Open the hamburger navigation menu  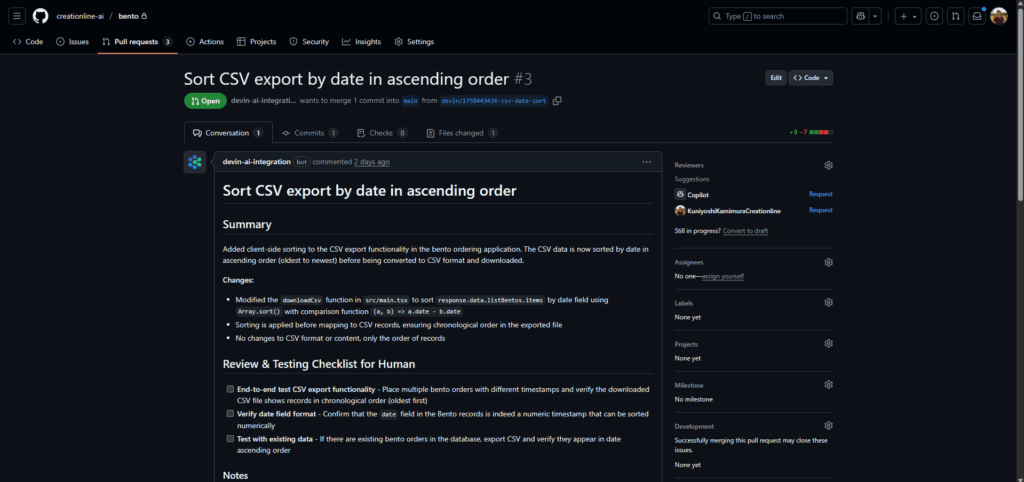coord(18,16)
